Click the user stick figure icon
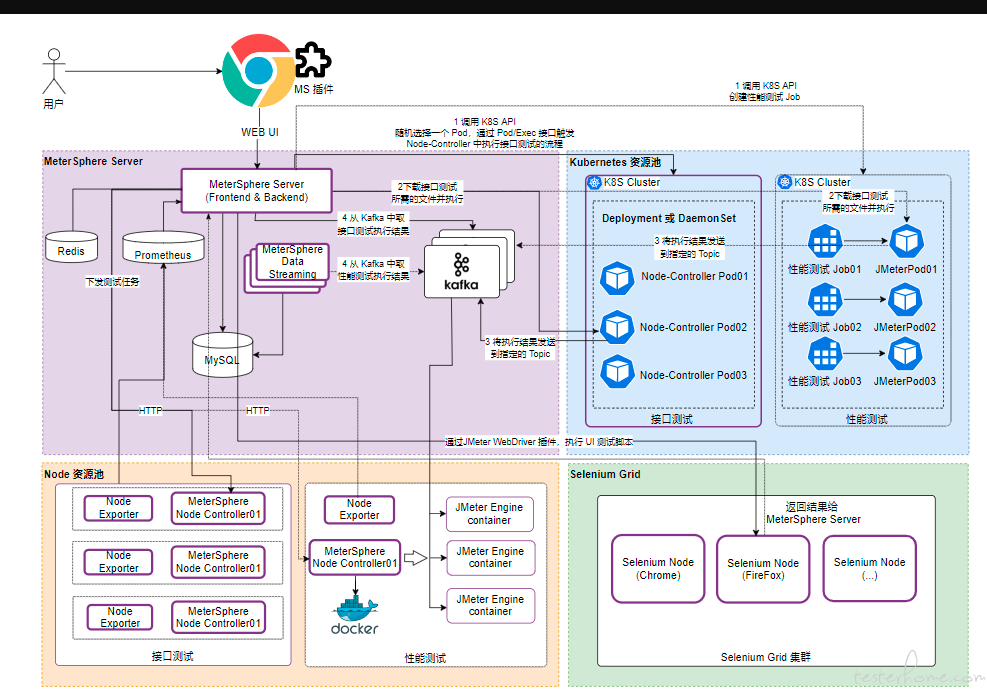This screenshot has width=987, height=697. coord(54,71)
